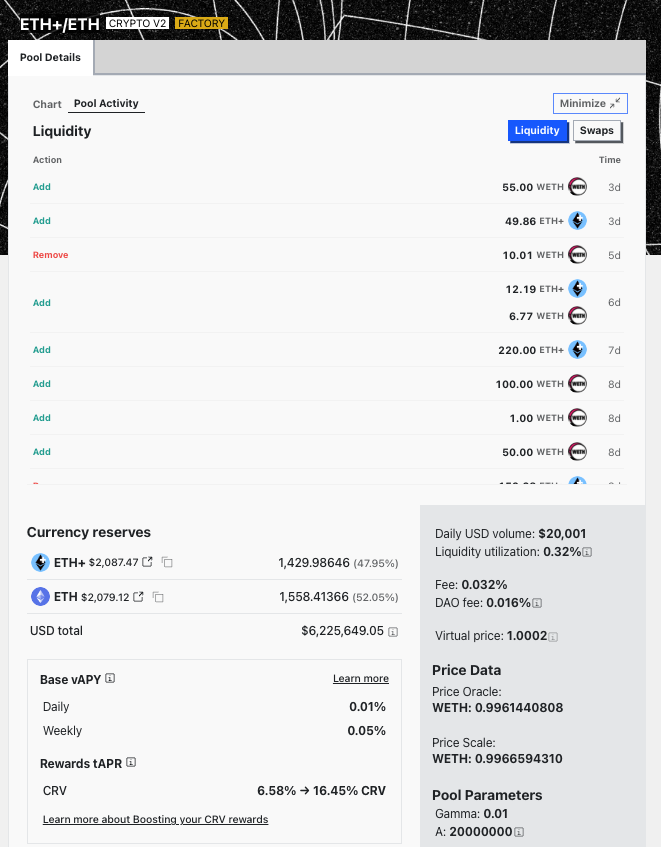Show Base vAPY info tooltip
Image resolution: width=661 pixels, height=847 pixels.
coord(110,678)
